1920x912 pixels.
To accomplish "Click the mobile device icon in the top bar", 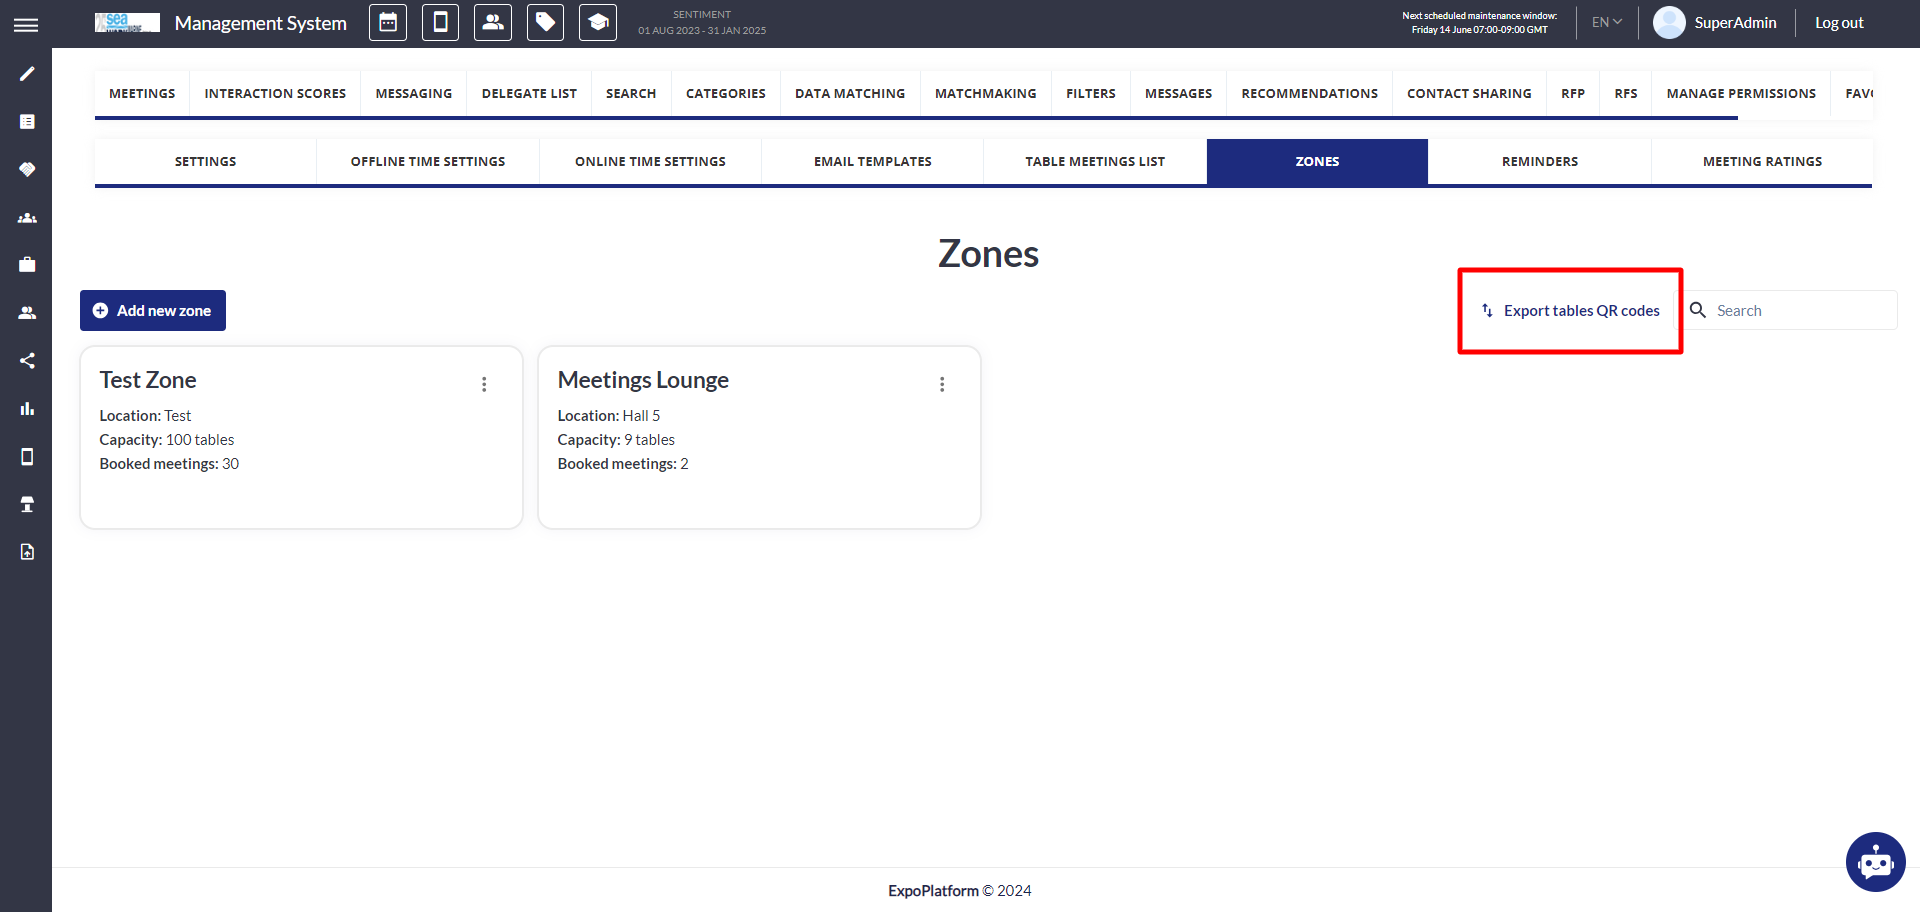I will click(440, 23).
